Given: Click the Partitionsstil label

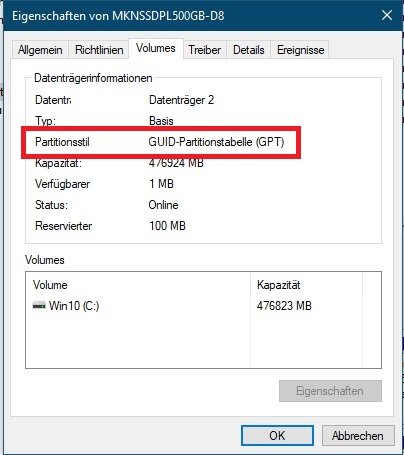Looking at the screenshot, I should 62,142.
